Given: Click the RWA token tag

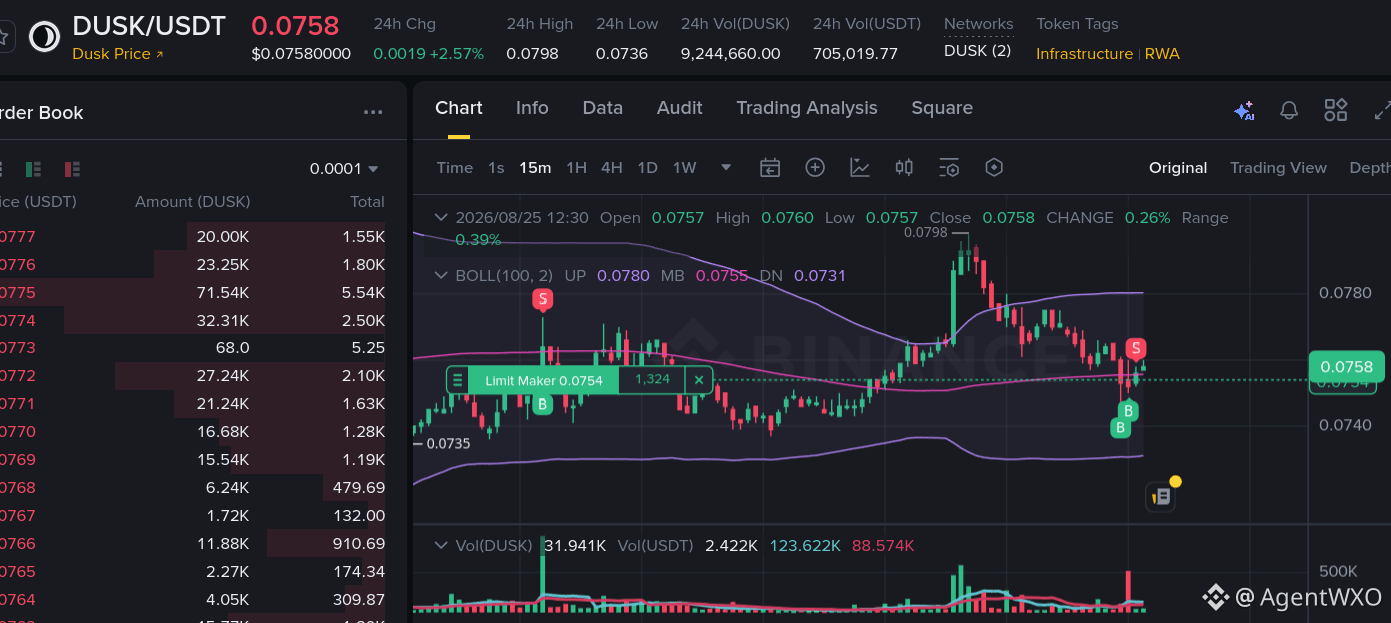Looking at the screenshot, I should 1162,54.
